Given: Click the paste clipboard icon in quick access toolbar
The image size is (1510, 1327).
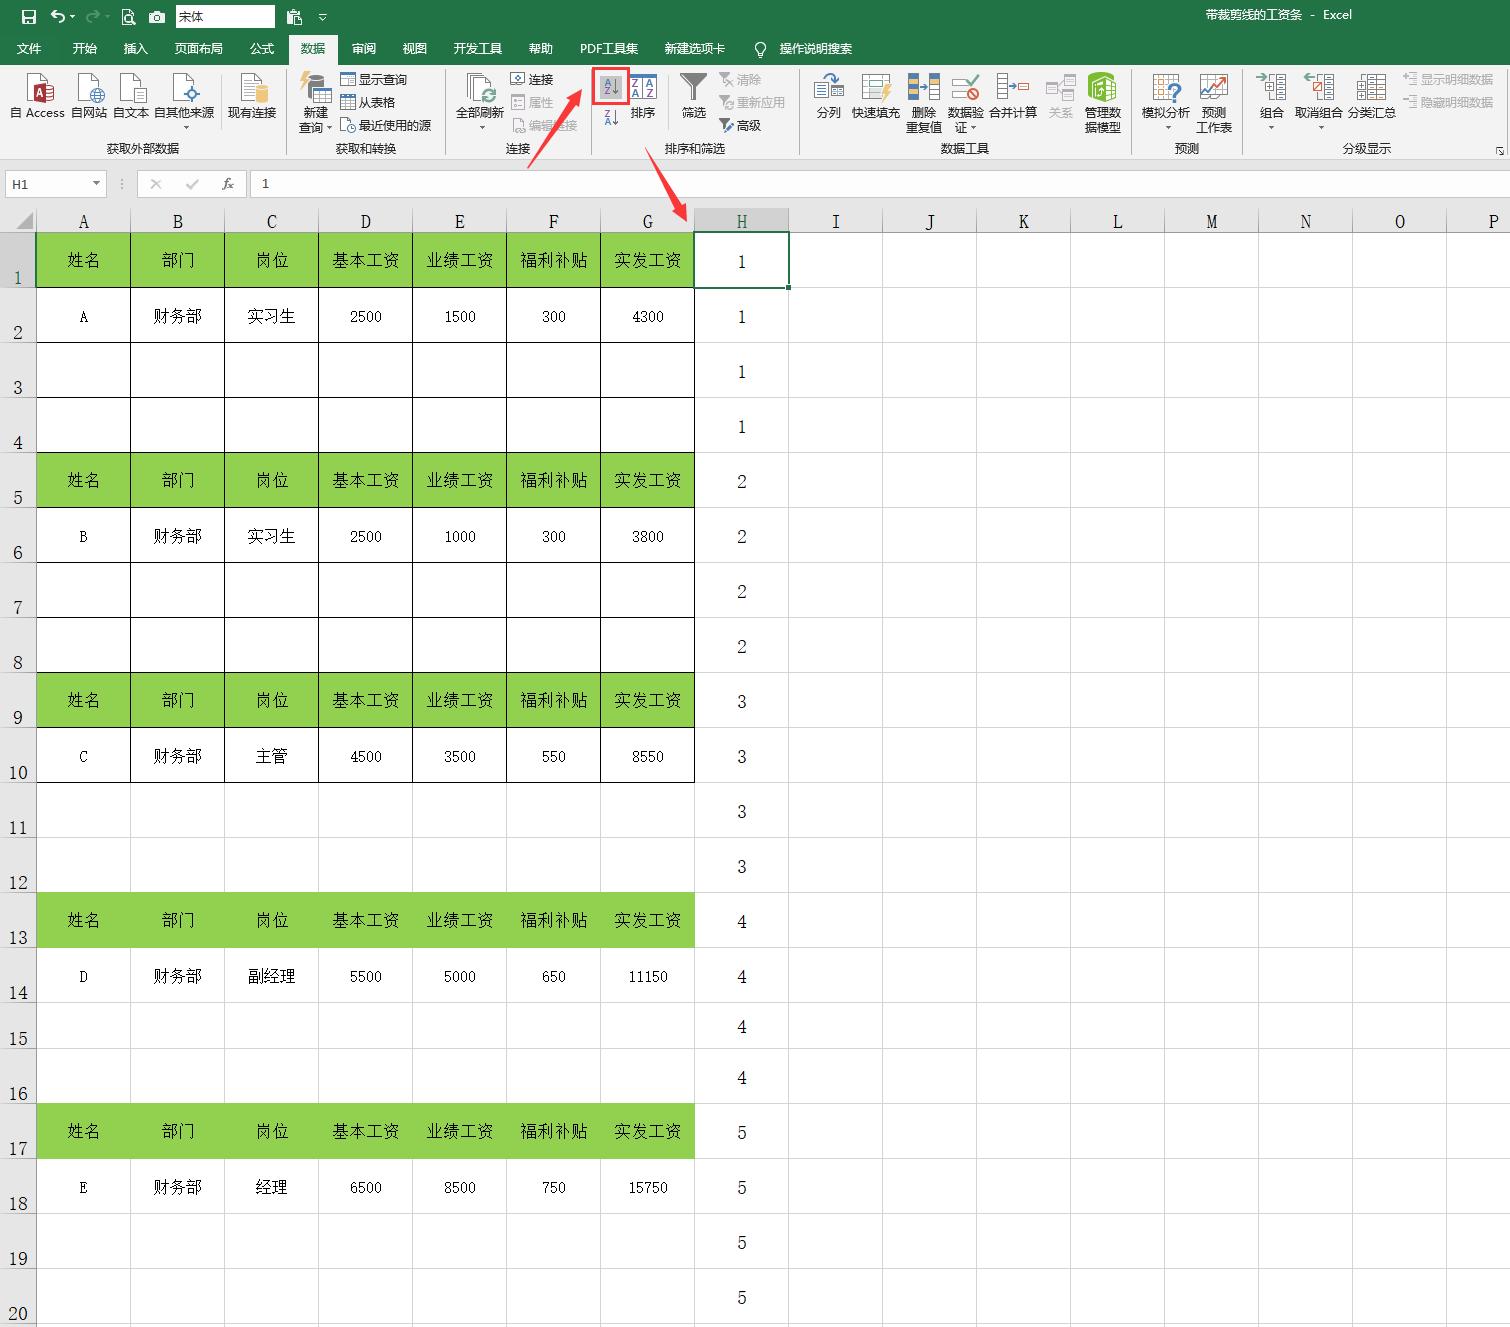Looking at the screenshot, I should (x=294, y=17).
